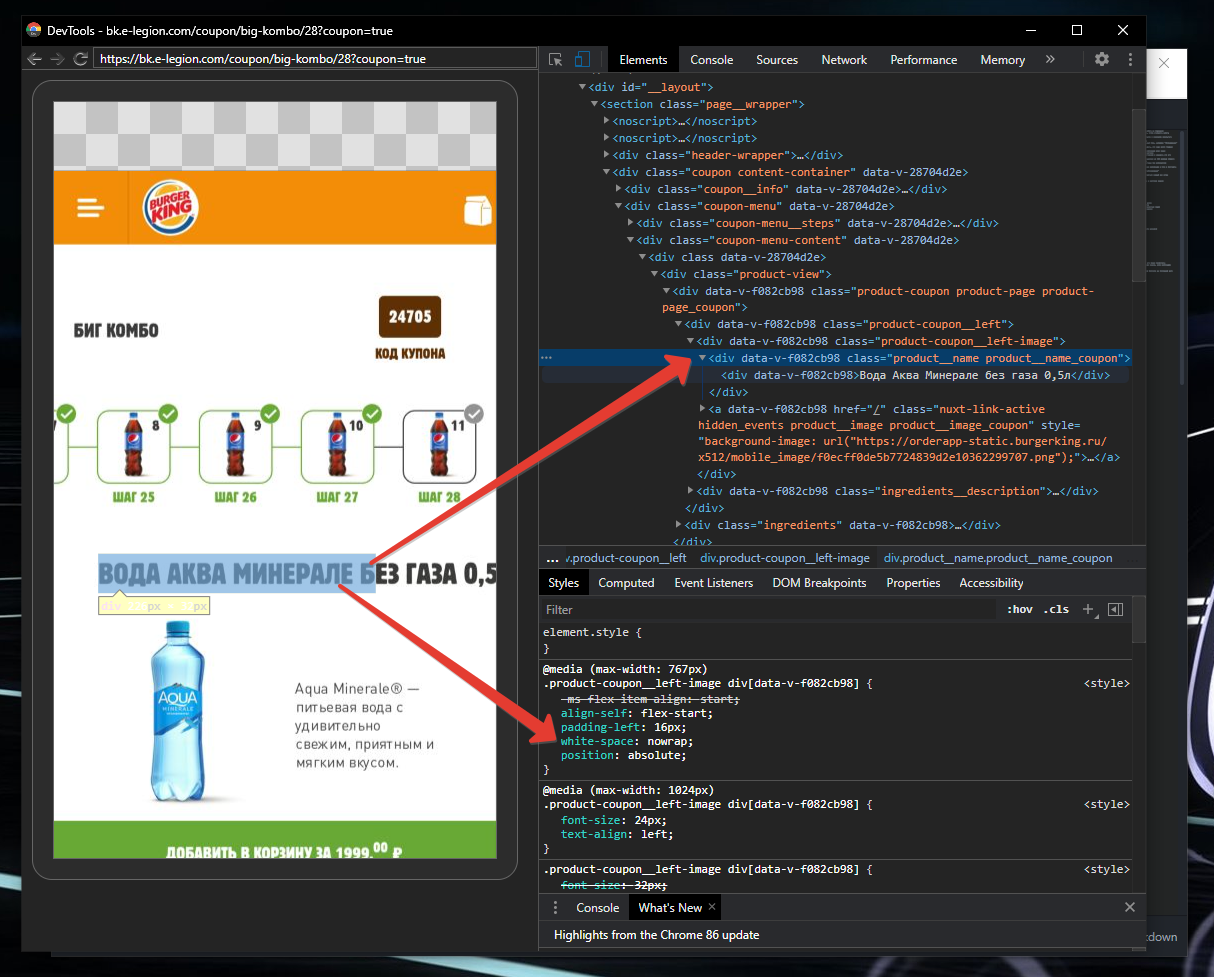Expand the header-wrapper div node

(607, 155)
